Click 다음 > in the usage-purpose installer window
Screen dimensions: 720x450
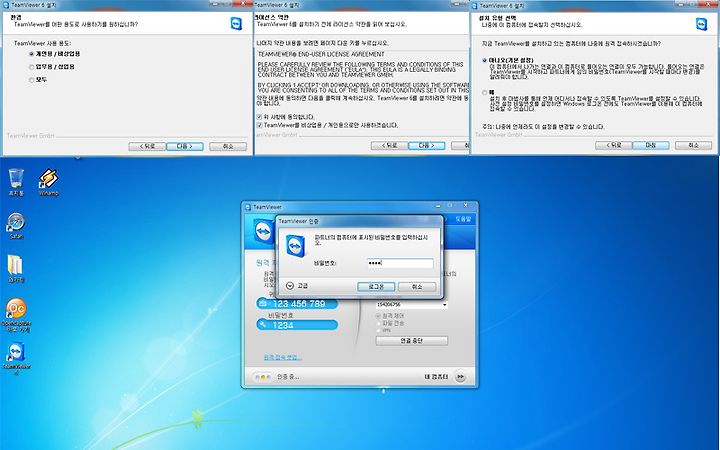pos(185,146)
